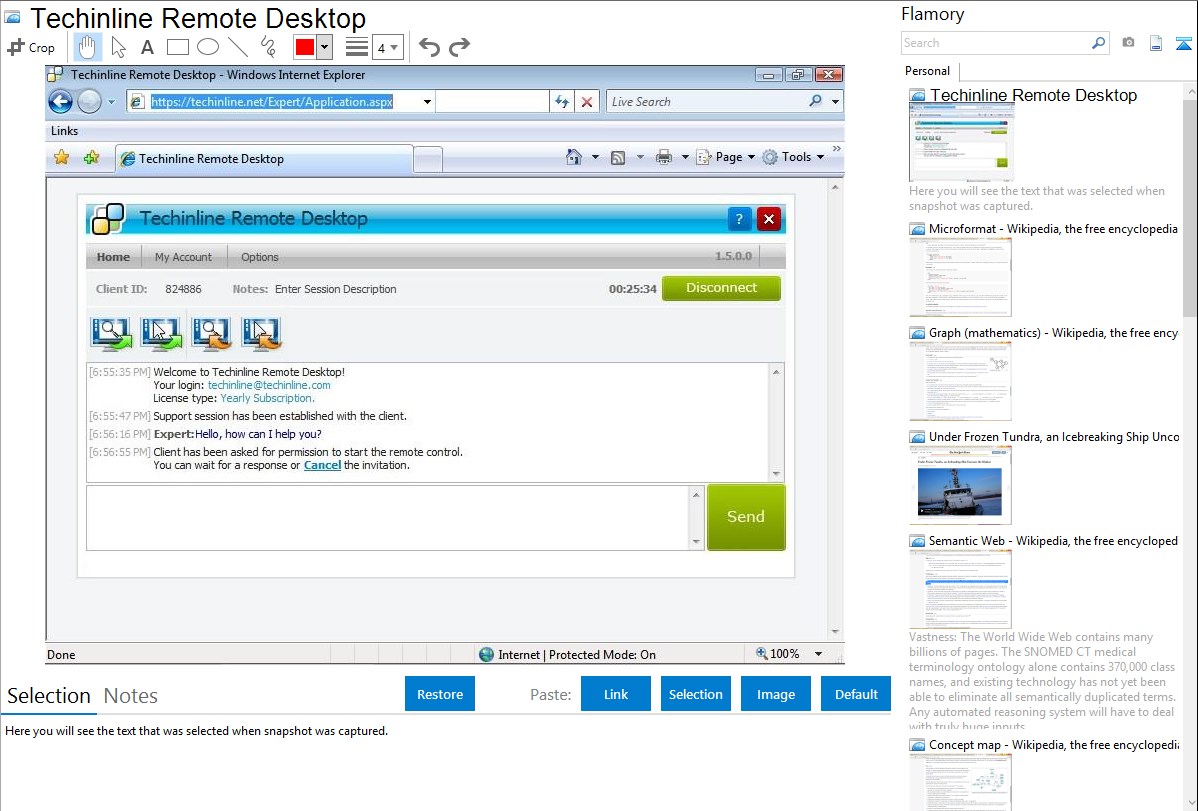Open the line width 4 dropdown

pos(387,47)
